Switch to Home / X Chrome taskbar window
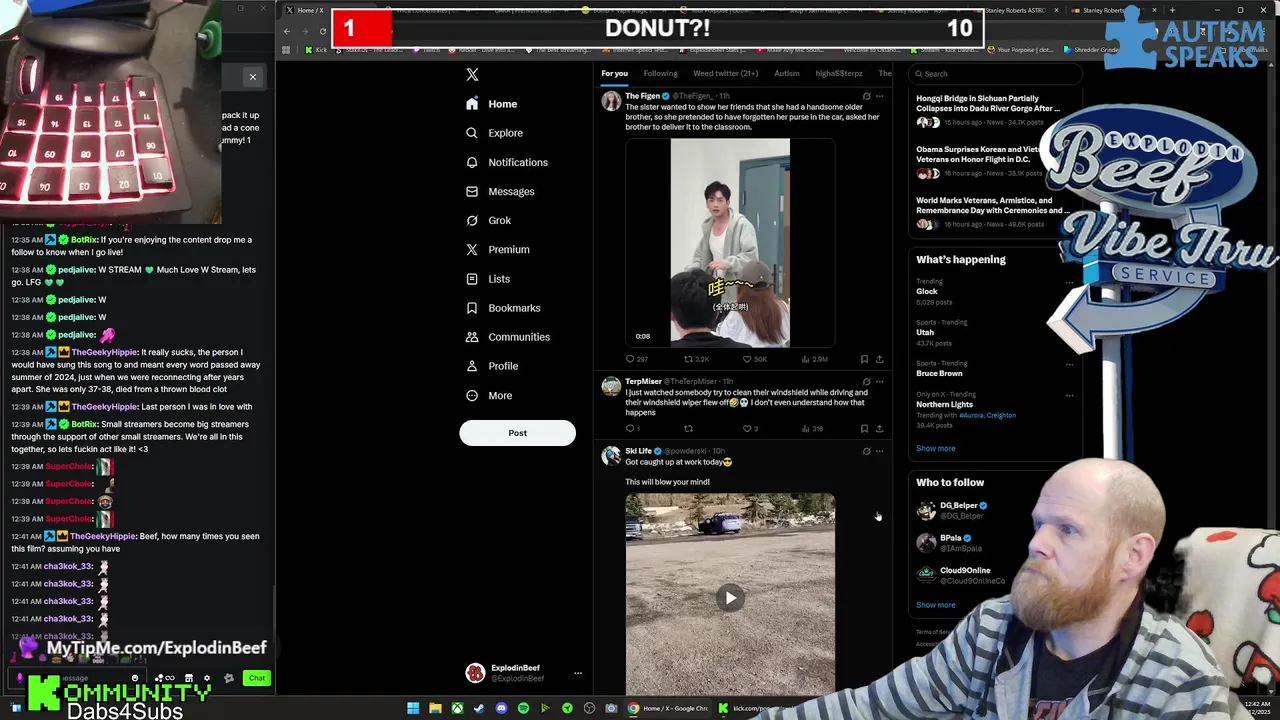This screenshot has height=720, width=1280. [x=668, y=708]
